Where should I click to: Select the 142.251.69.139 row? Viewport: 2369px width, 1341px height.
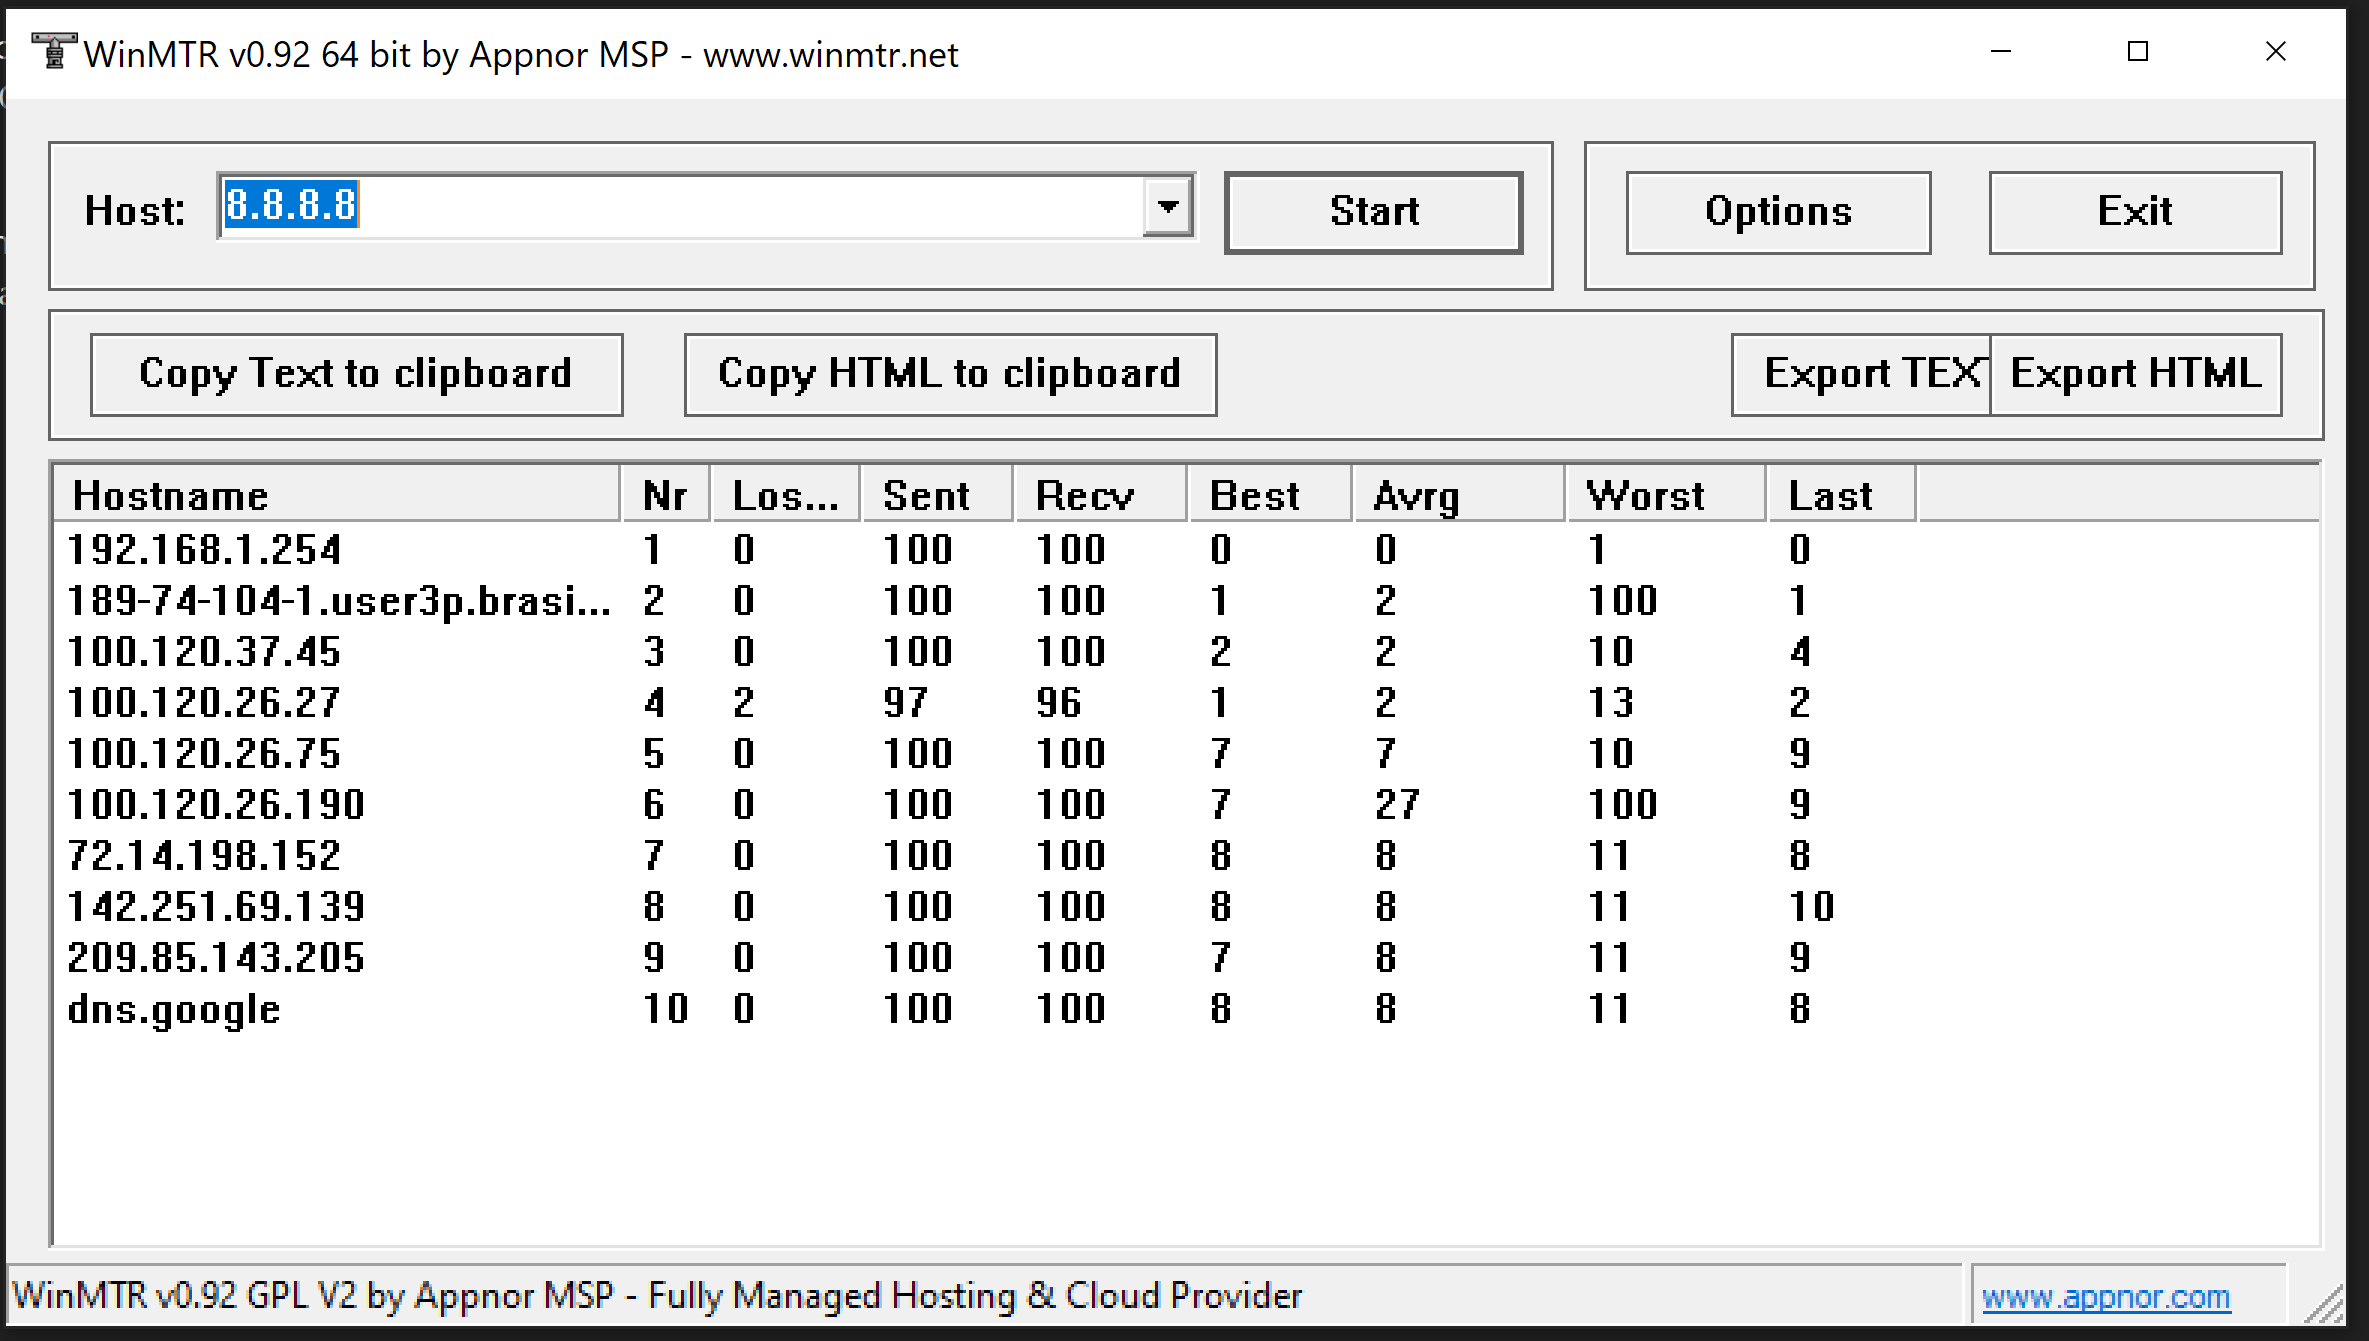click(x=985, y=906)
